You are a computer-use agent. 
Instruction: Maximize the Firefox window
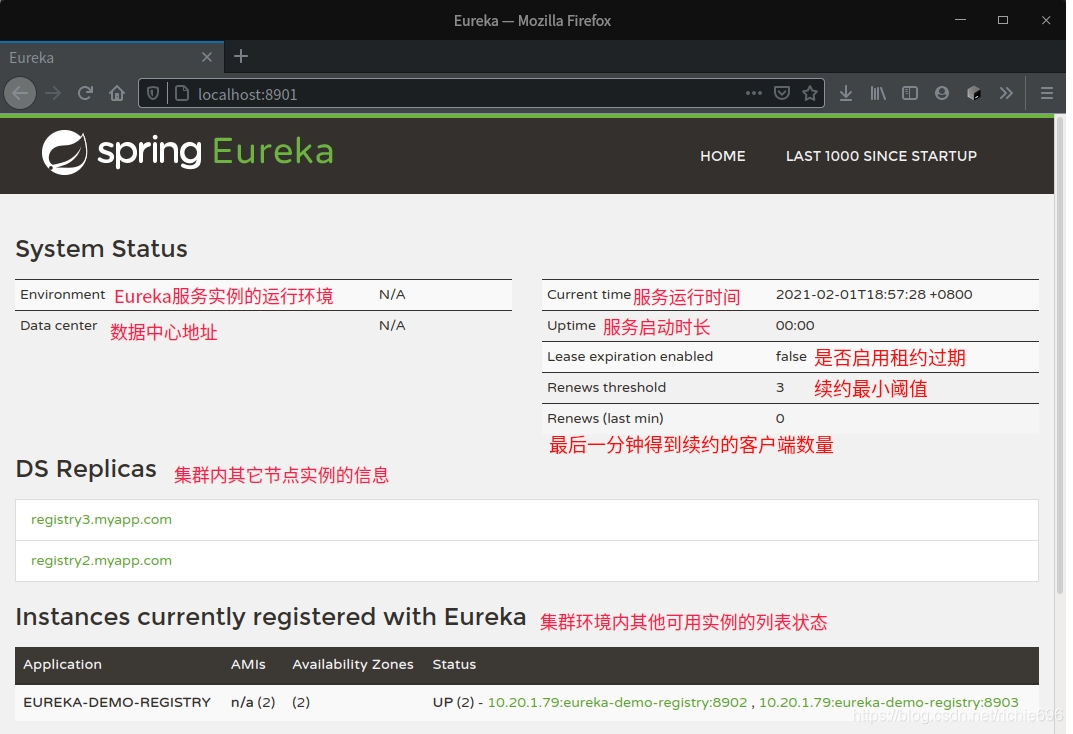[1003, 20]
